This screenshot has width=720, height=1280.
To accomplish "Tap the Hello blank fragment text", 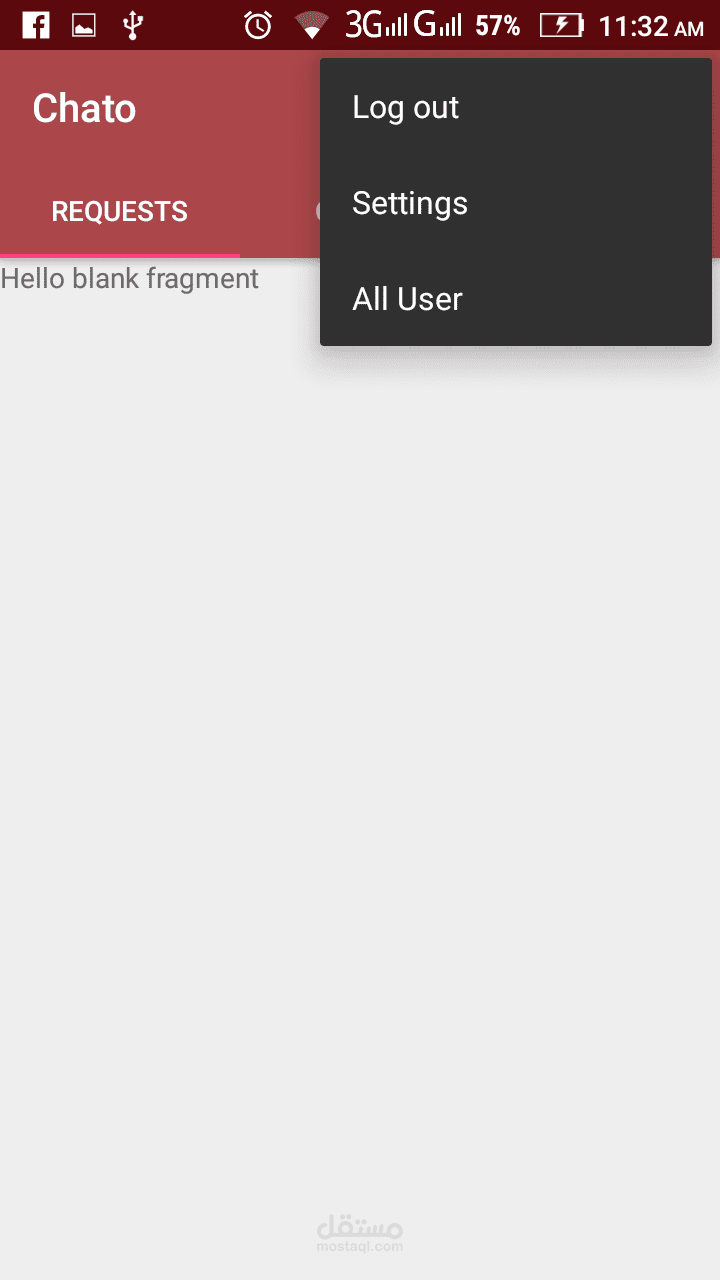I will coord(130,278).
